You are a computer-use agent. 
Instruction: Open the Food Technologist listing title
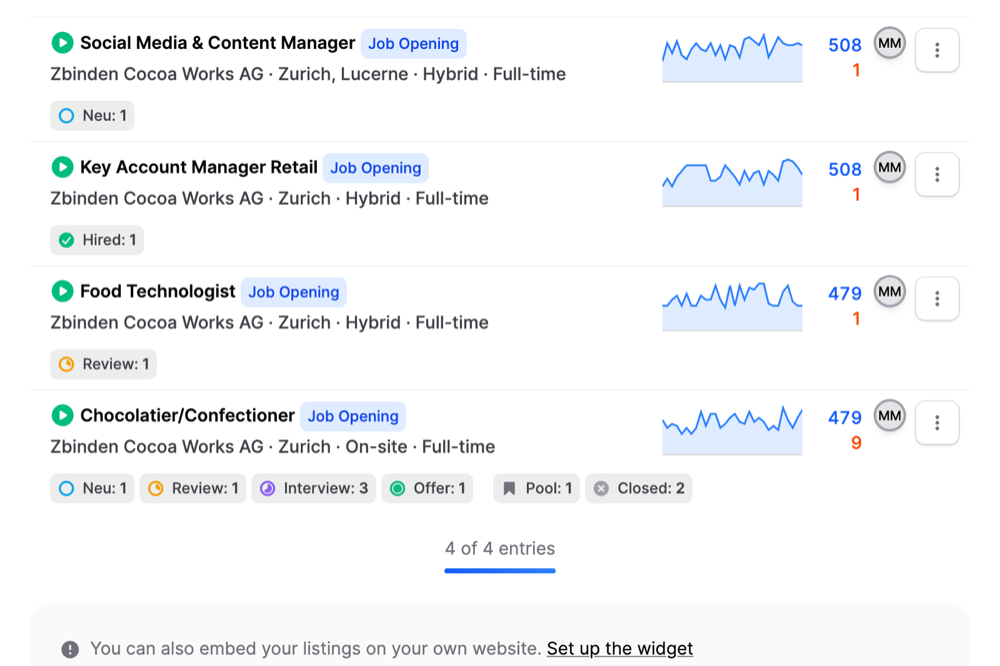(158, 292)
